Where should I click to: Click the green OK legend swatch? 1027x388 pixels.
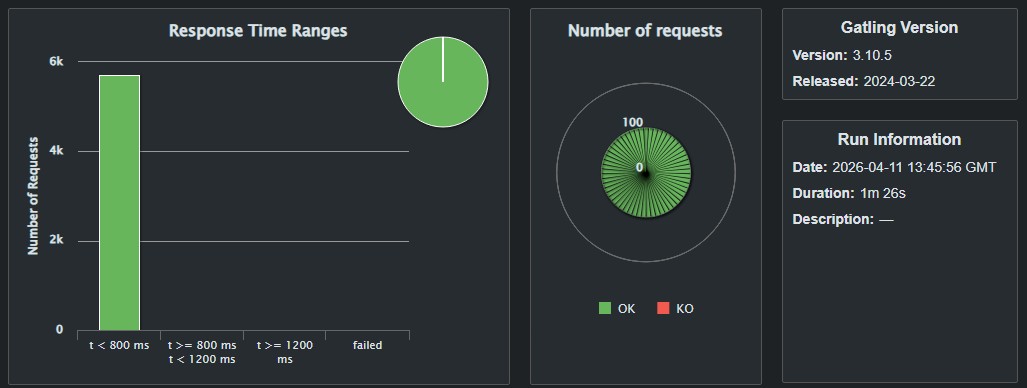click(x=605, y=309)
